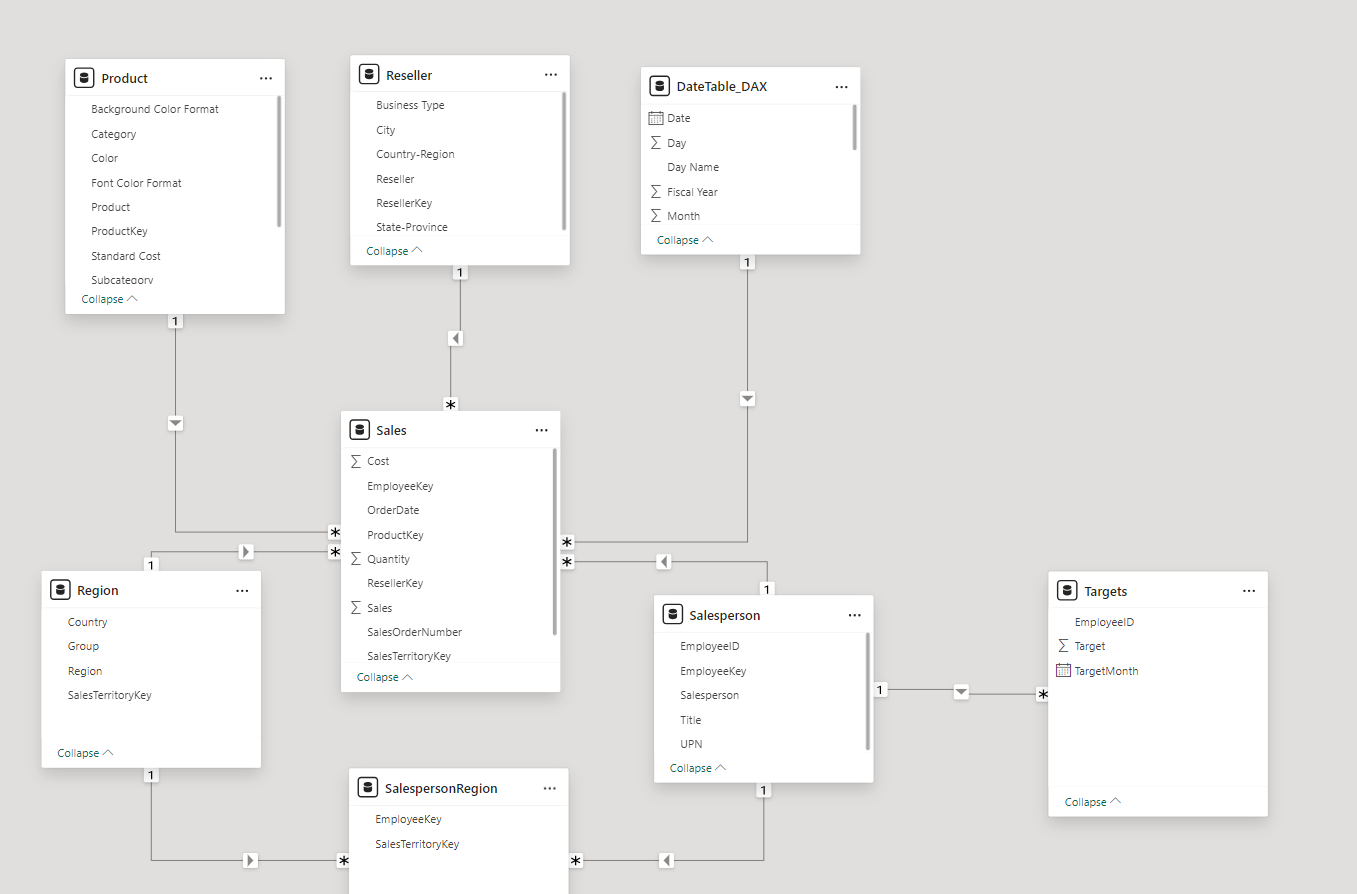The height and width of the screenshot is (894, 1357).
Task: Click the Product table vertical scrollbar
Action: pyautogui.click(x=279, y=161)
